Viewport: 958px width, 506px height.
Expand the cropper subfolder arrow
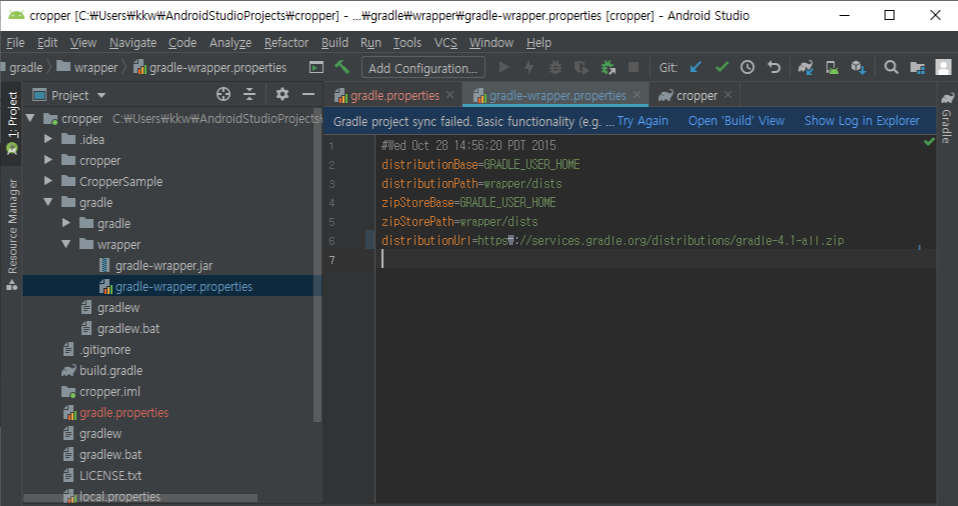[x=48, y=160]
